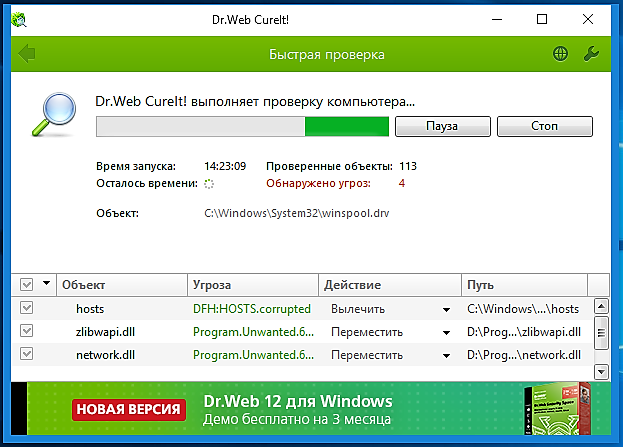Click the threat list scrollbar thumb
This screenshot has width=623, height=447.
coord(601,333)
